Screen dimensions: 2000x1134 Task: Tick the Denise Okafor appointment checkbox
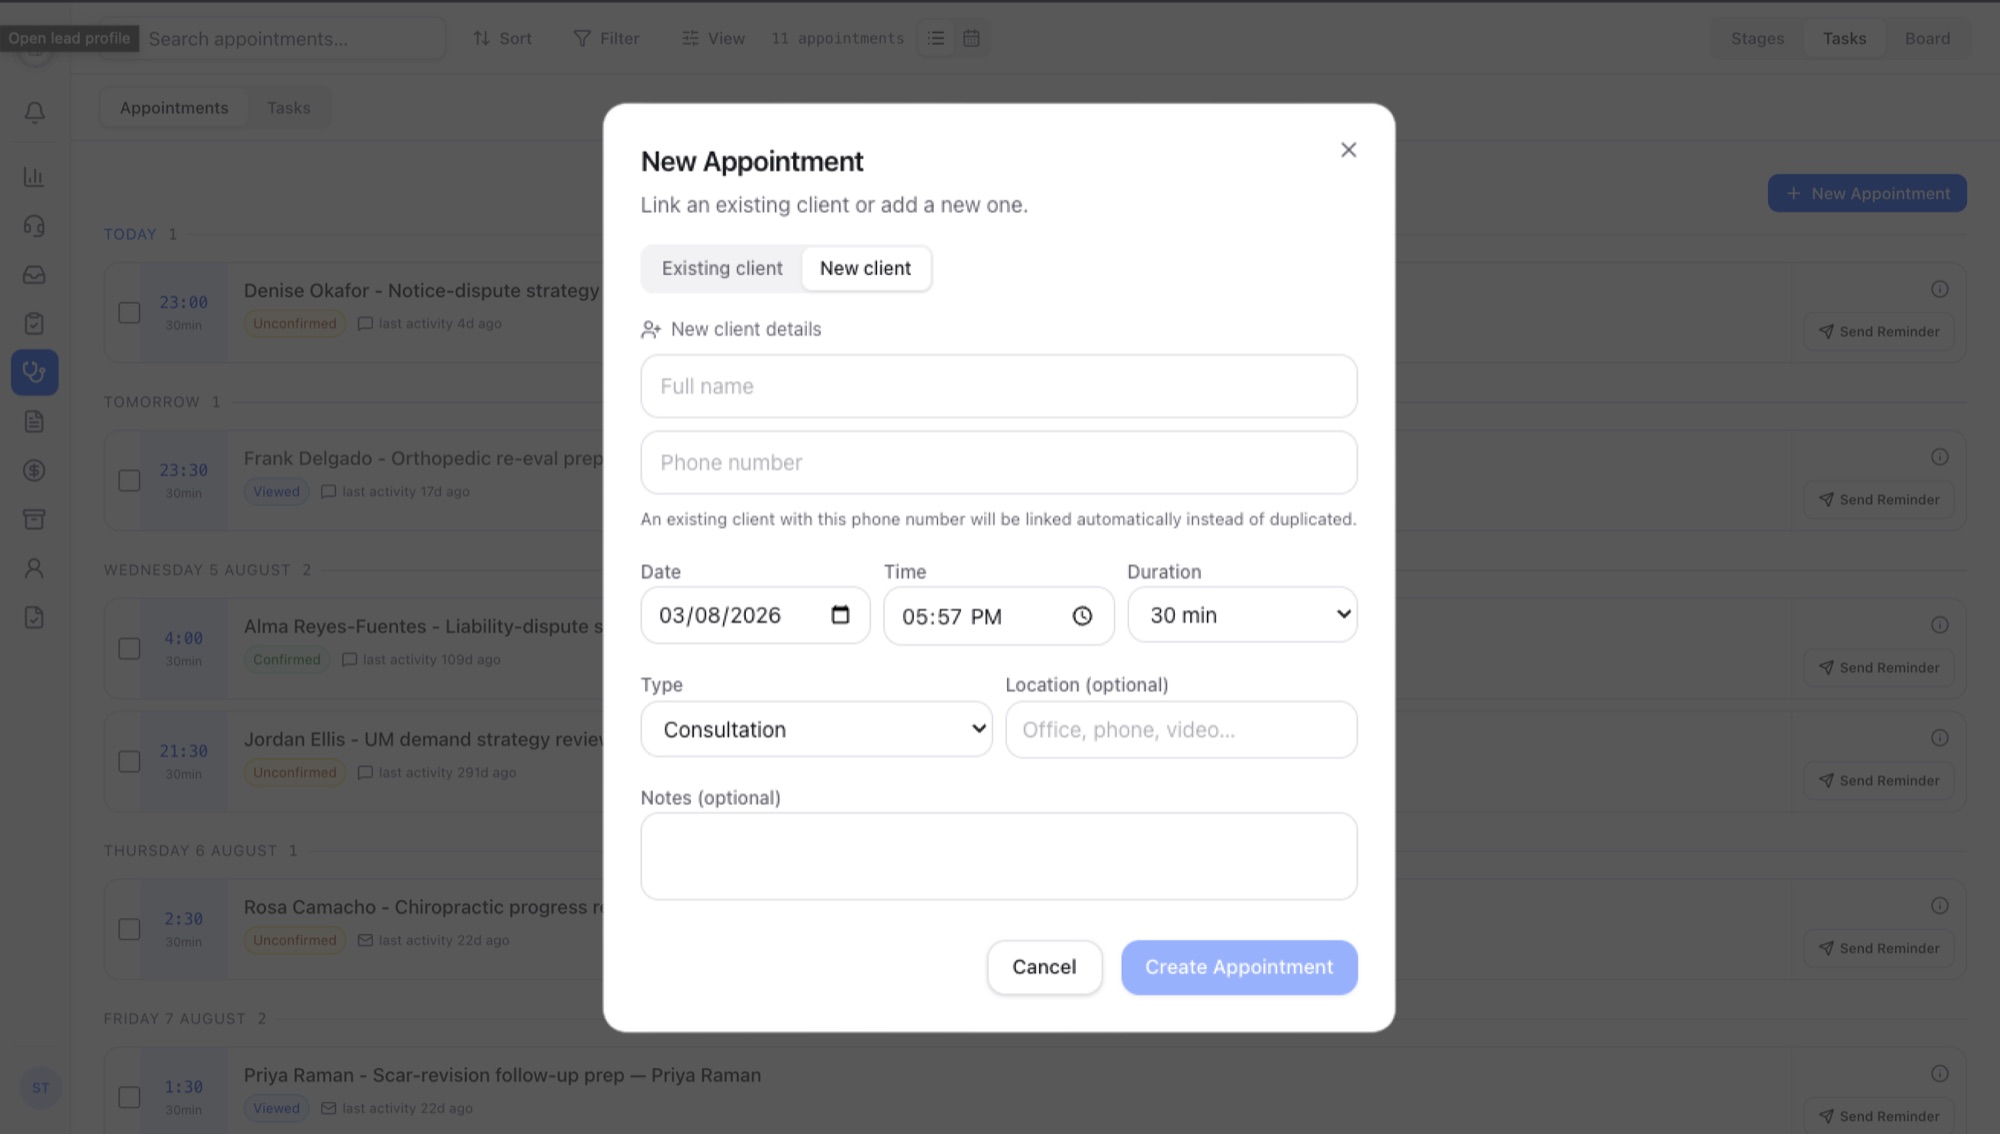(129, 312)
